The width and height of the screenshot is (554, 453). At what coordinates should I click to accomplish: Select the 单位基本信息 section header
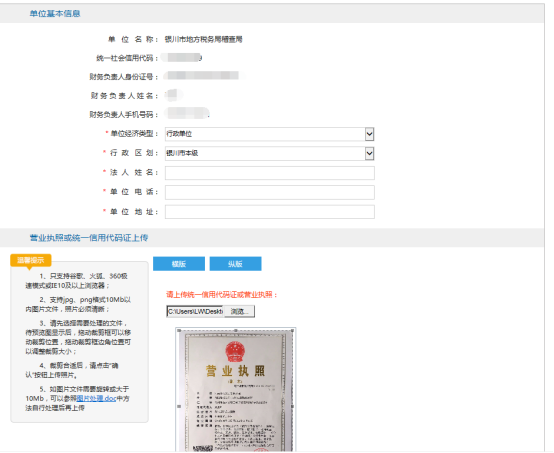55,13
